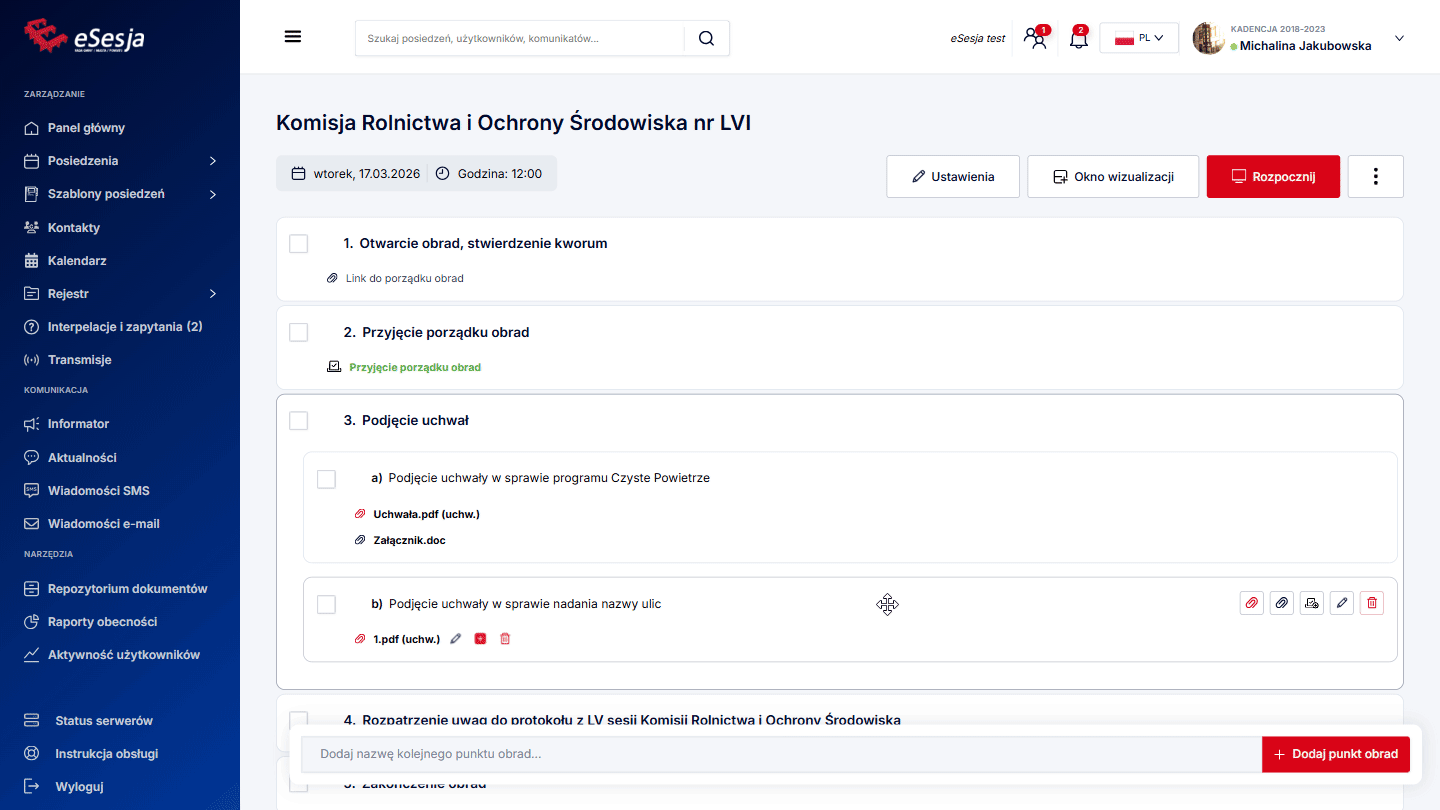The width and height of the screenshot is (1440, 810).
Task: Select checkbox next to Podjęcie uchwał
Action: coord(298,421)
